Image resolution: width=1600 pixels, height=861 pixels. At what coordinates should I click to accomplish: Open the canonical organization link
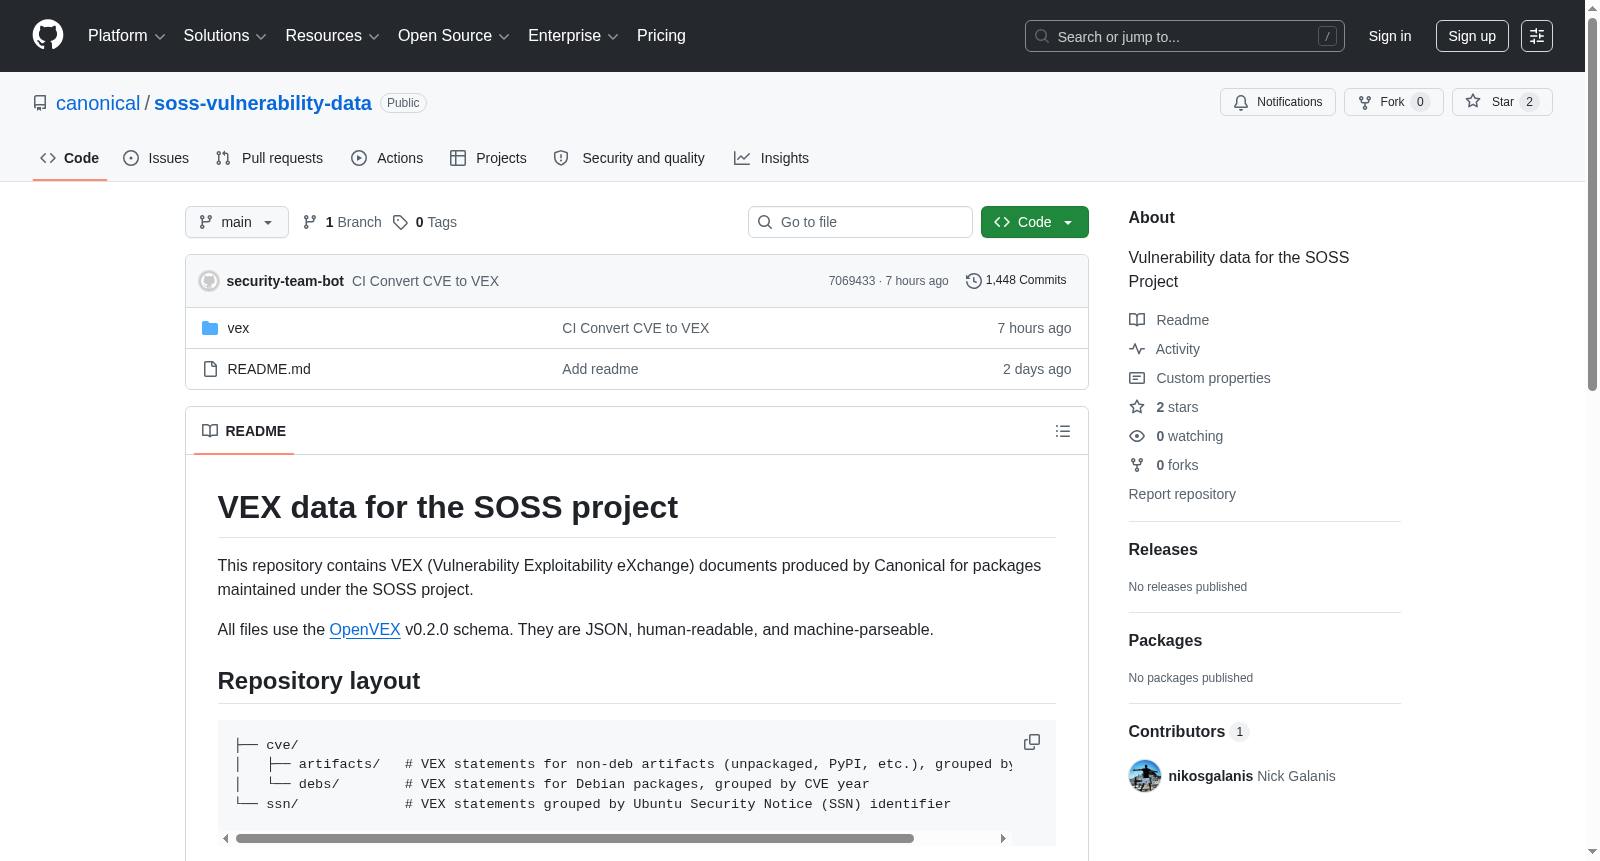coord(98,103)
